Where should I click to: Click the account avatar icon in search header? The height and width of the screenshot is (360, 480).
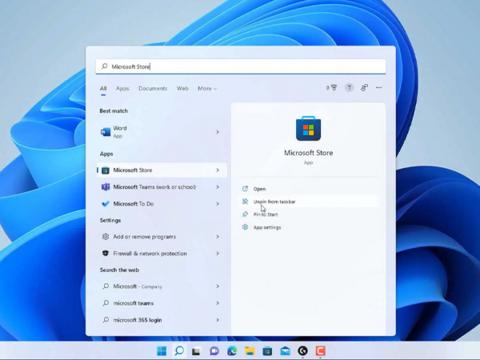point(349,88)
